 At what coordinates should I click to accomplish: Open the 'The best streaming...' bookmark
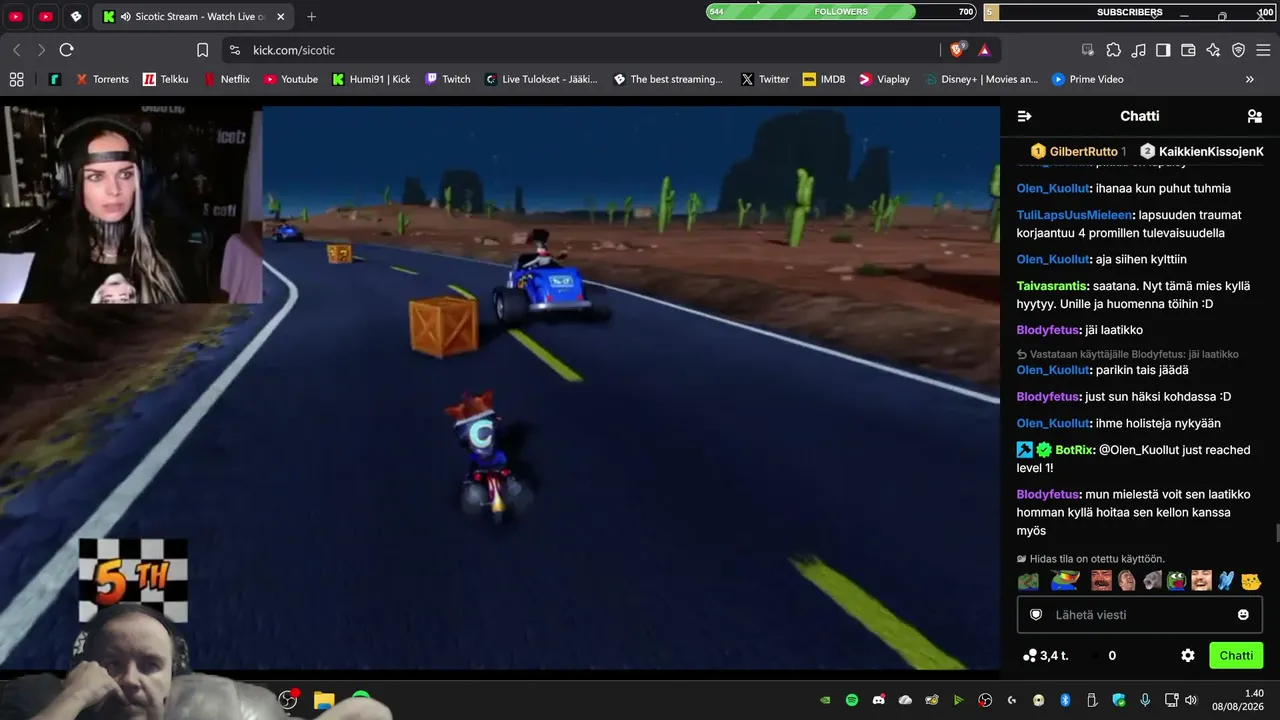[x=668, y=79]
